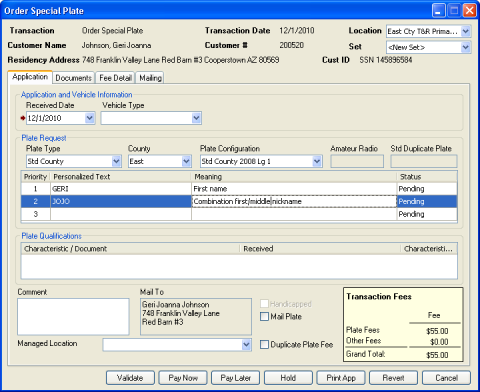This screenshot has height=392, width=480.
Task: Open the Plate Type dropdown
Action: [x=116, y=161]
